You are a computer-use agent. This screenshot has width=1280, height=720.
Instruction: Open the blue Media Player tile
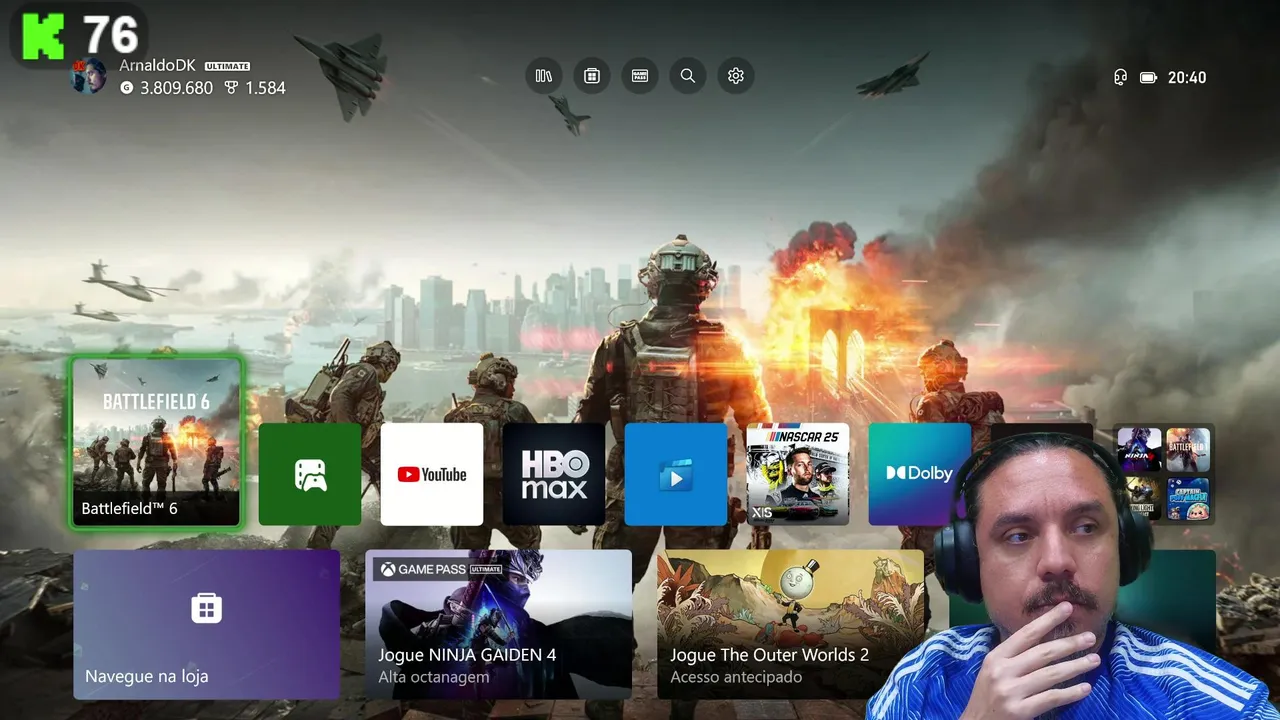676,474
